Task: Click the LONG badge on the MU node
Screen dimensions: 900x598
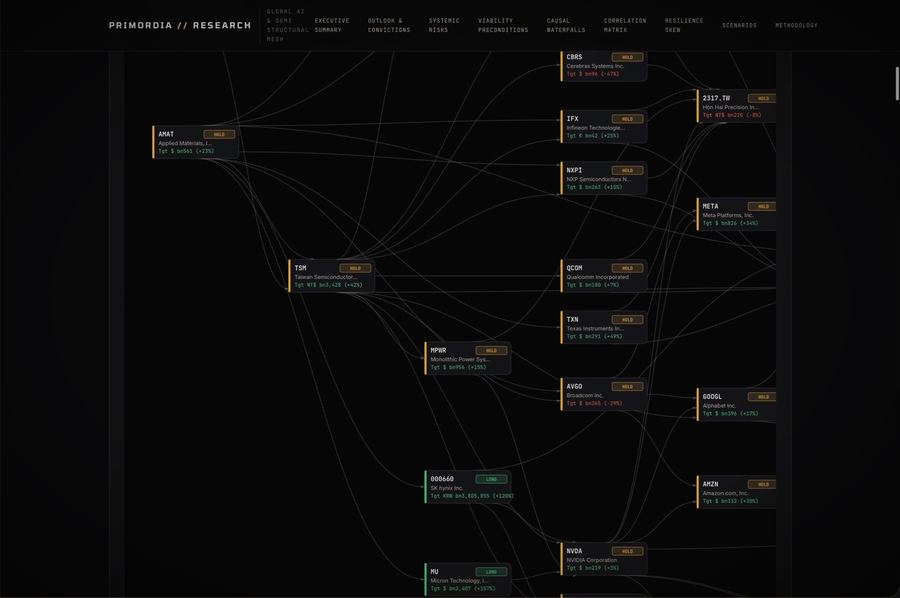Action: click(x=491, y=572)
